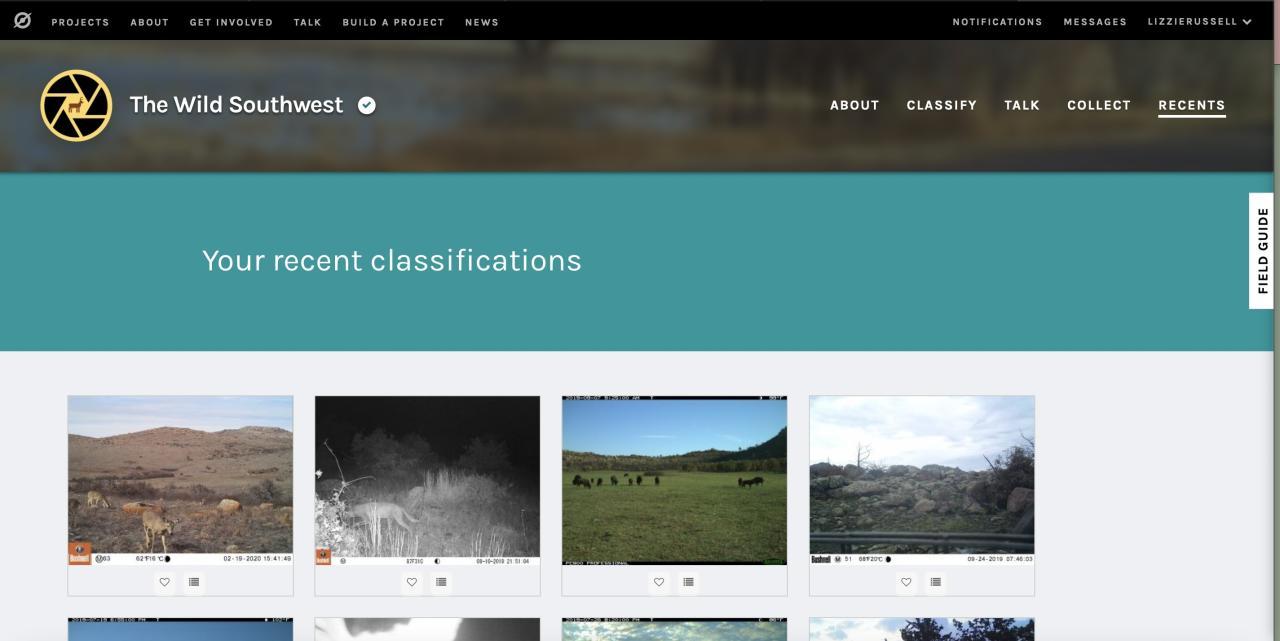
Task: Favorite the deer hillside image
Action: click(165, 582)
